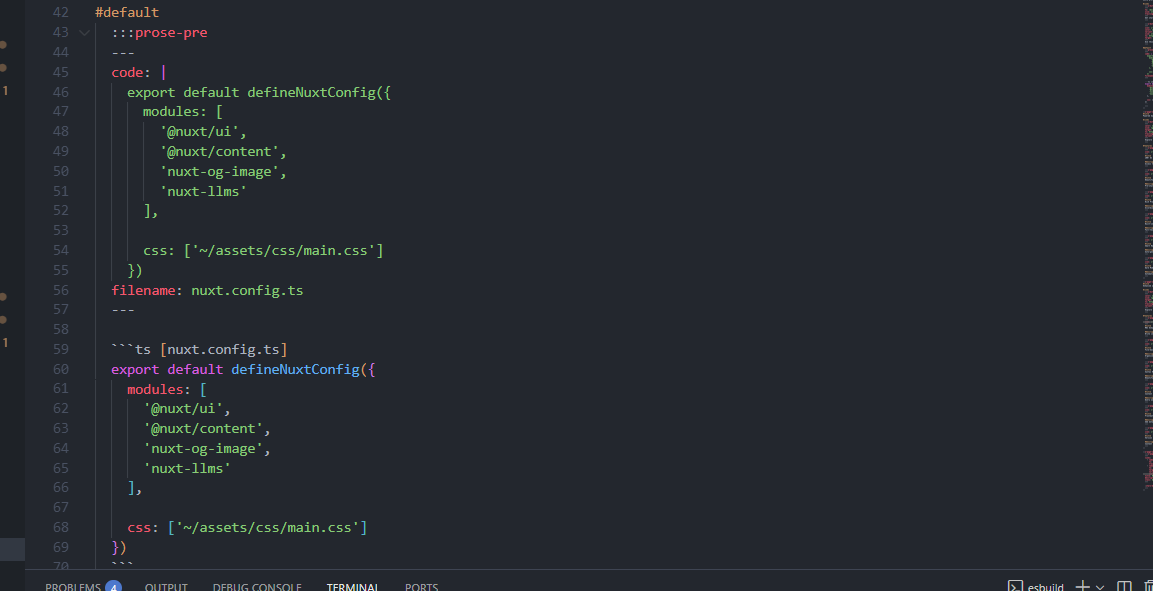
Task: Open the DEBUG CONSOLE tab
Action: 257,587
